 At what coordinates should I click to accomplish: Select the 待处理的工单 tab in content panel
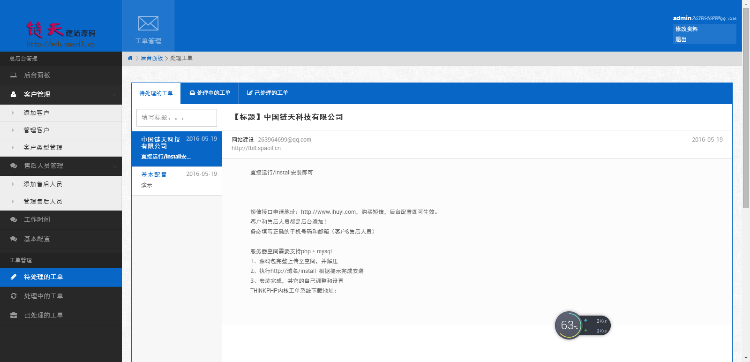click(x=156, y=93)
